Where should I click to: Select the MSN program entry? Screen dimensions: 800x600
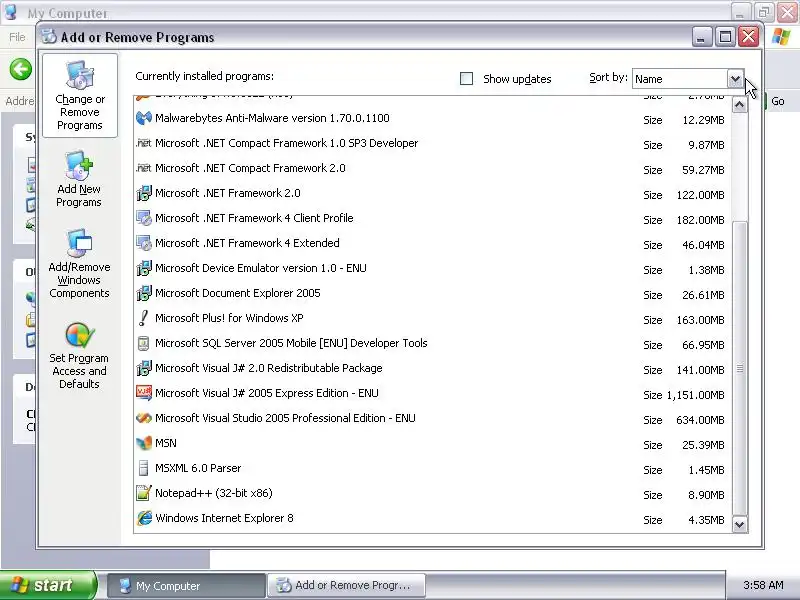pos(433,444)
